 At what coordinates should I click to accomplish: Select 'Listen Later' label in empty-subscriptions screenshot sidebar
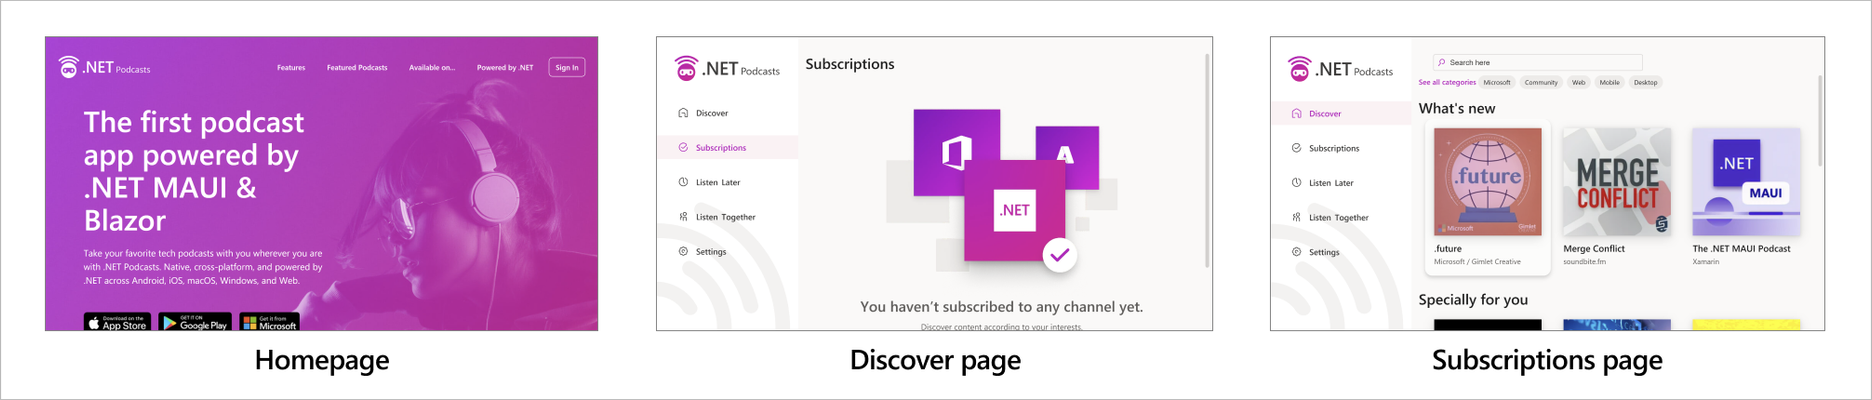click(718, 182)
